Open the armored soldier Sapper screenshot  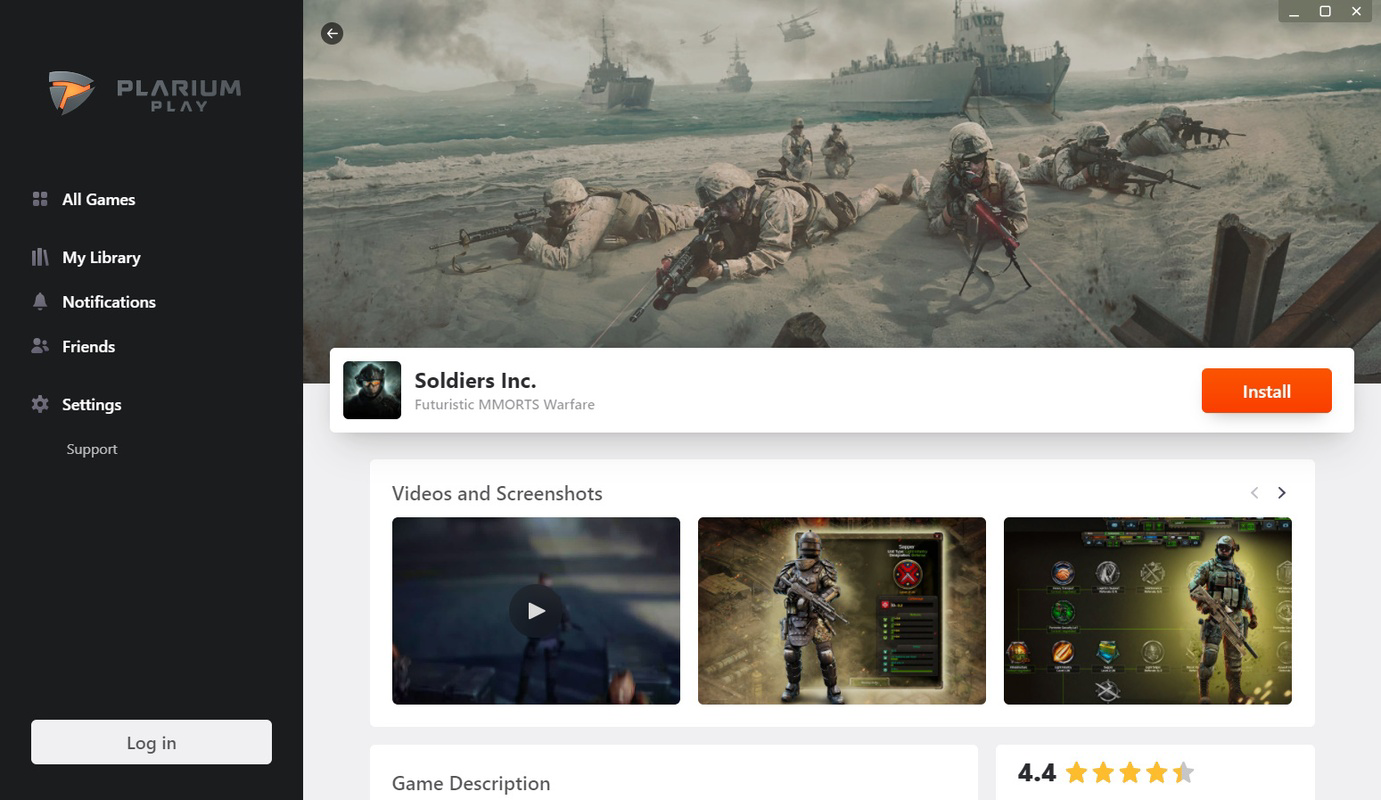pos(842,610)
